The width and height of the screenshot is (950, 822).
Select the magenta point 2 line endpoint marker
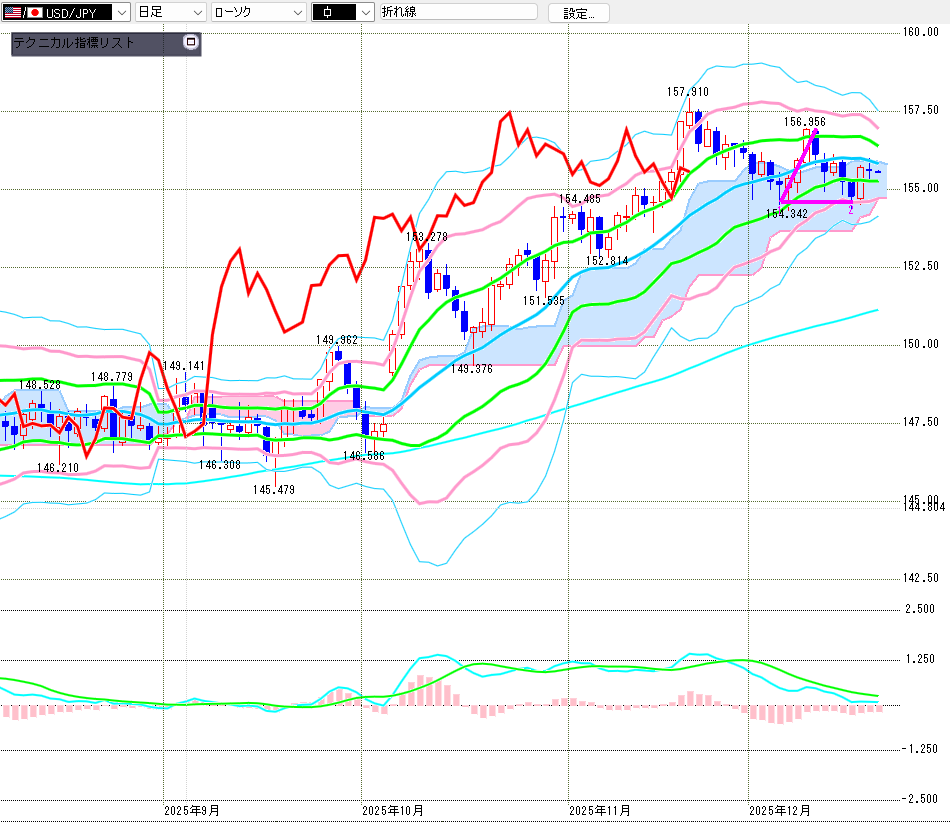pos(851,203)
